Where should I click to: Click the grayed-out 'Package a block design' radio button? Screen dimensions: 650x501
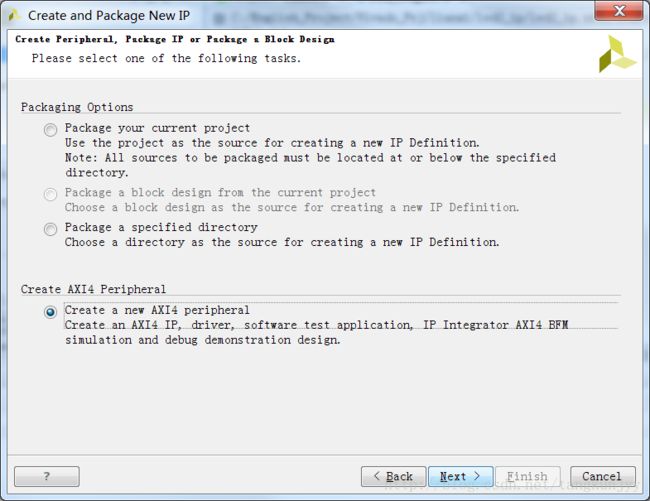(x=51, y=194)
